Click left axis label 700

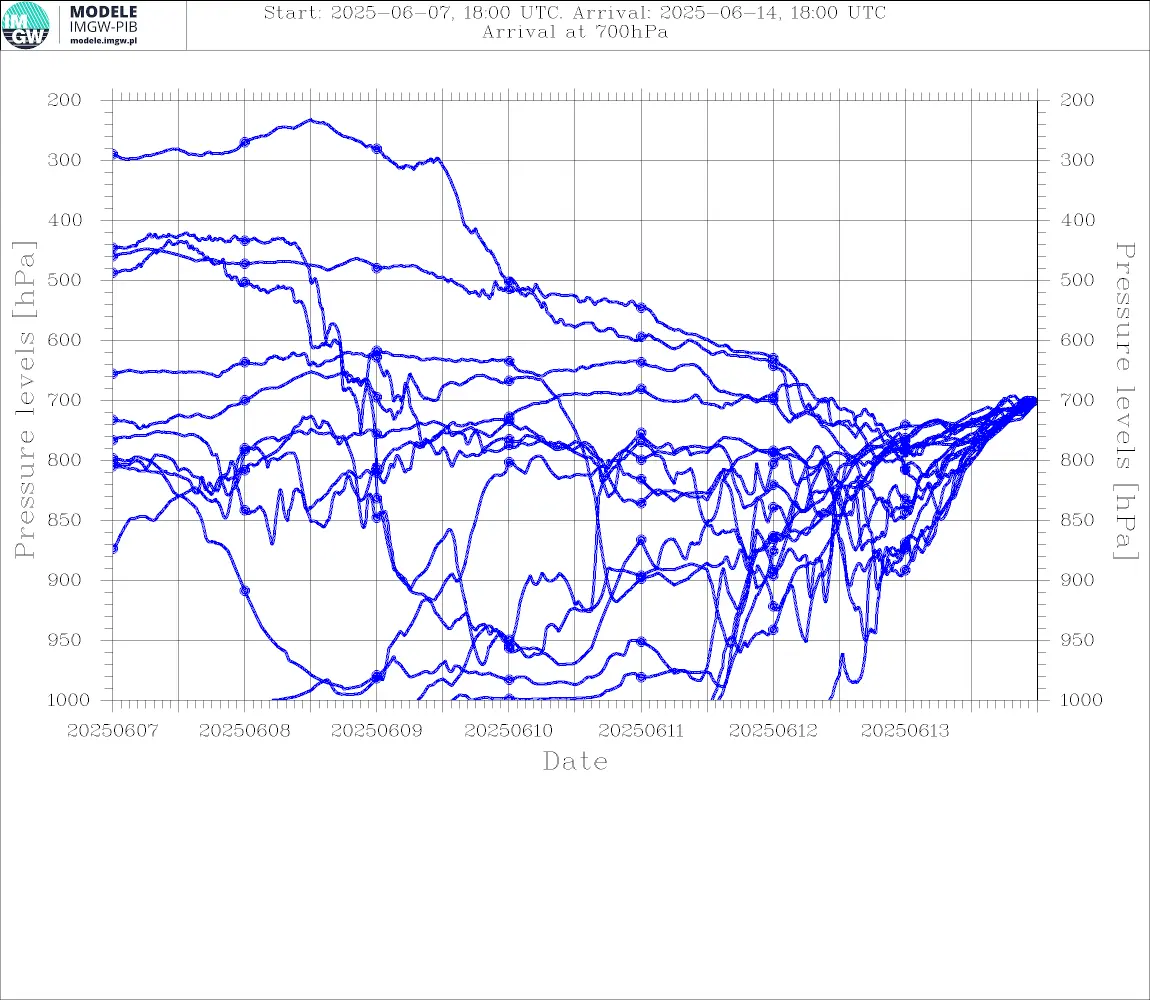point(64,401)
